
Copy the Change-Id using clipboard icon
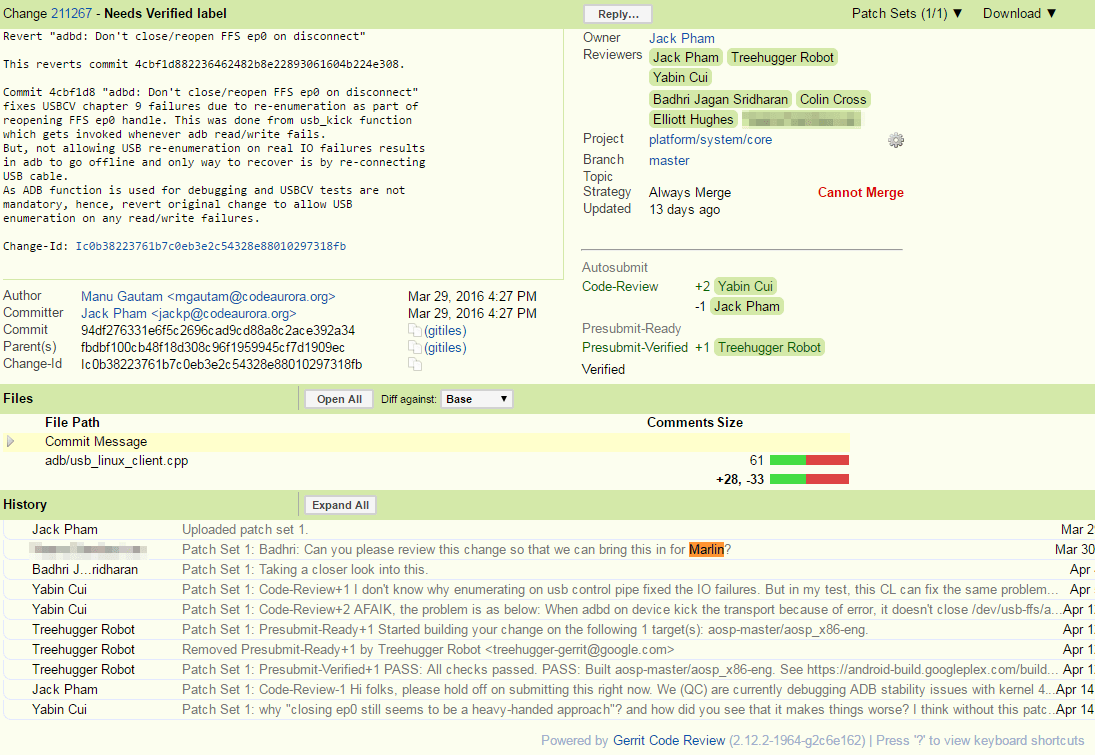tap(414, 365)
